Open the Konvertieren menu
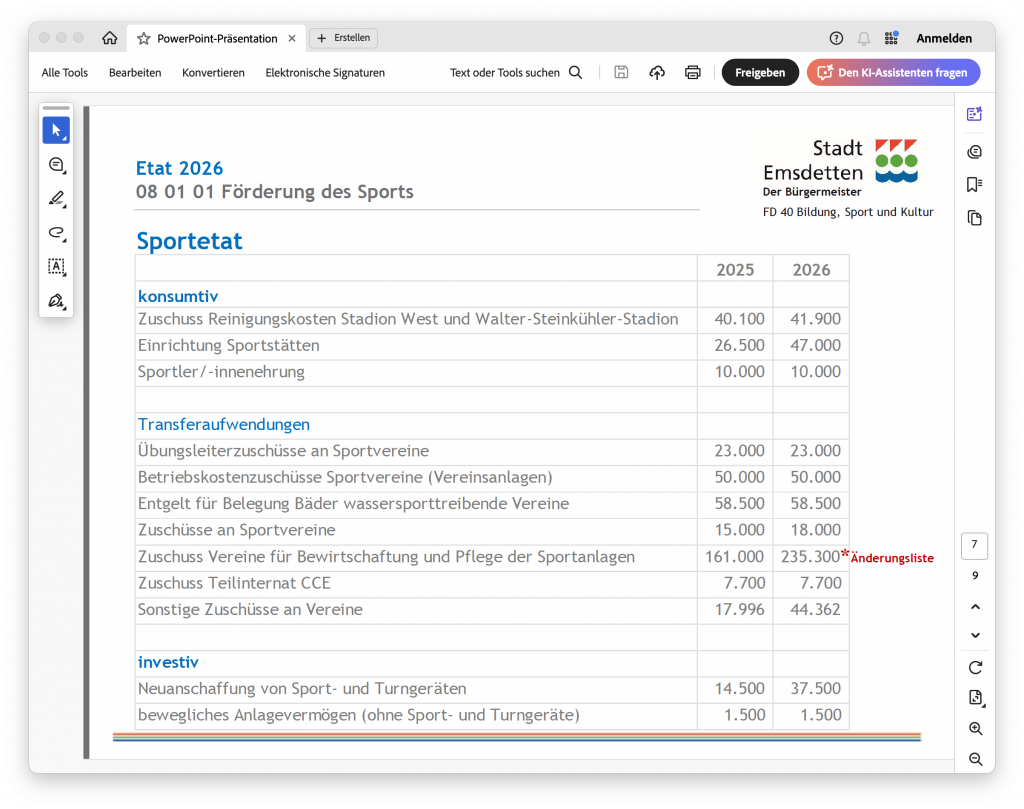The height and width of the screenshot is (809, 1024). coord(213,73)
